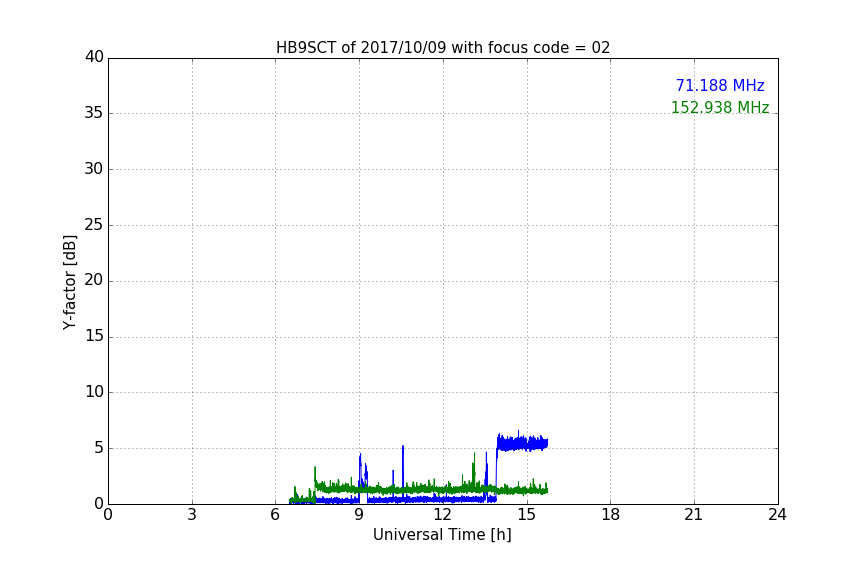Click the x-axis tick label 15
Screen dimensions: 864x576
point(527,515)
